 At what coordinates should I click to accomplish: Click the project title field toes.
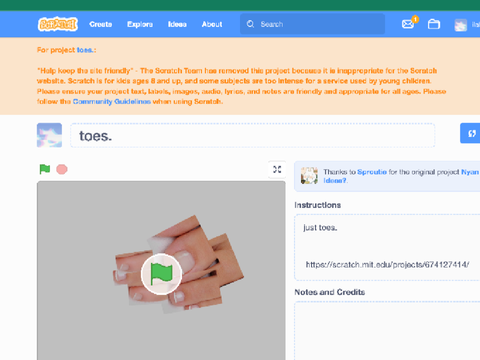252,135
